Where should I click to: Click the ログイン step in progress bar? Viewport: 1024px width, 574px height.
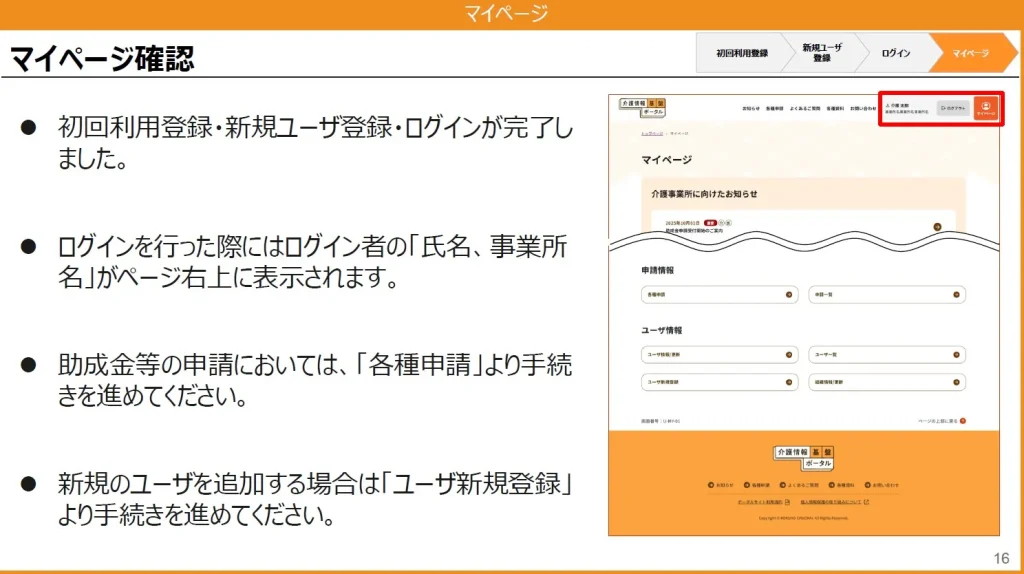(x=895, y=53)
